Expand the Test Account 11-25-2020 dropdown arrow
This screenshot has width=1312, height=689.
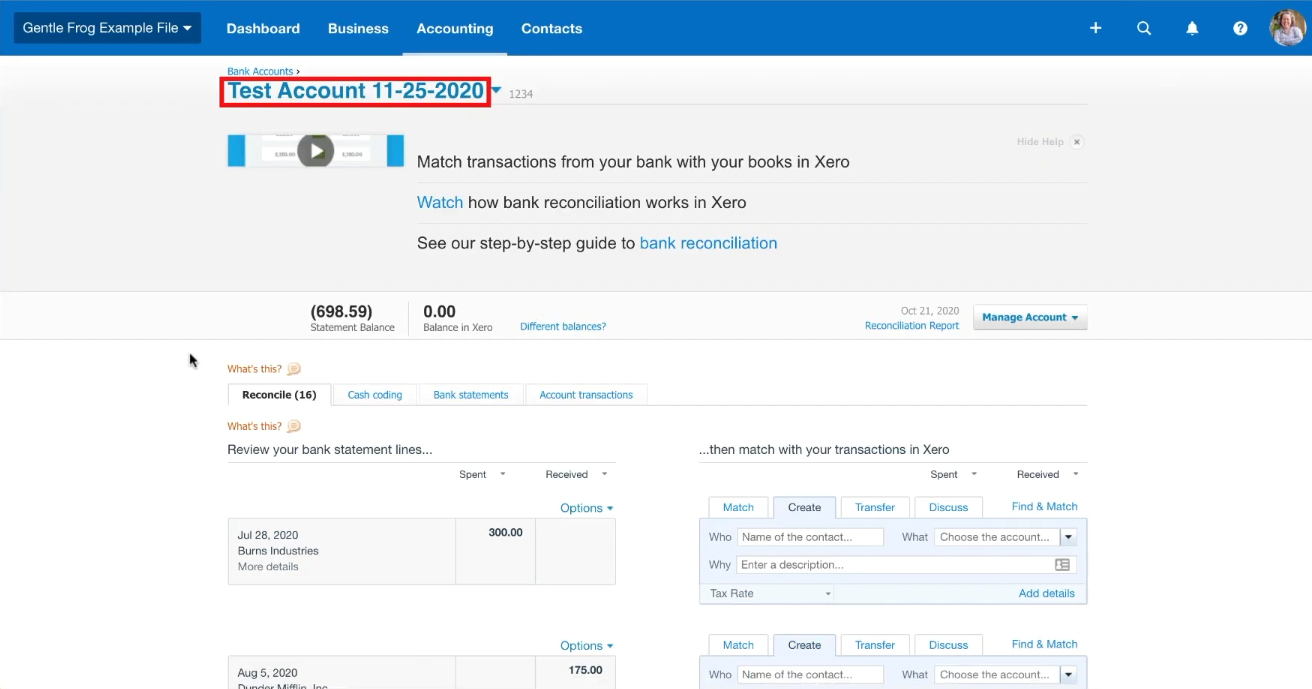click(x=496, y=91)
